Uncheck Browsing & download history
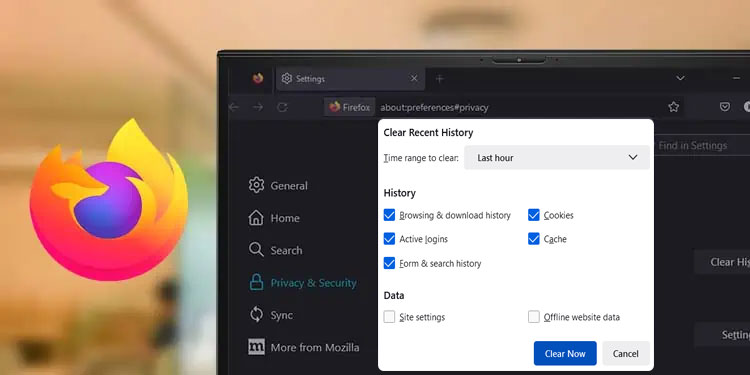The image size is (750, 375). (389, 215)
